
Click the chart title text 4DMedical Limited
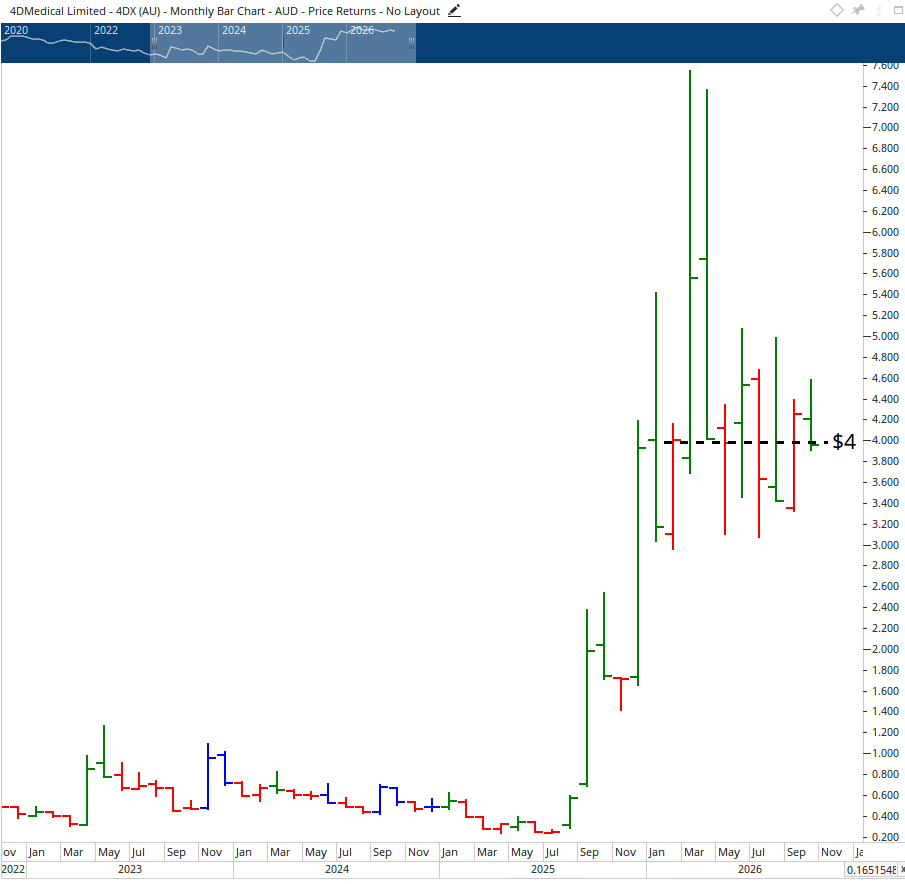click(58, 11)
